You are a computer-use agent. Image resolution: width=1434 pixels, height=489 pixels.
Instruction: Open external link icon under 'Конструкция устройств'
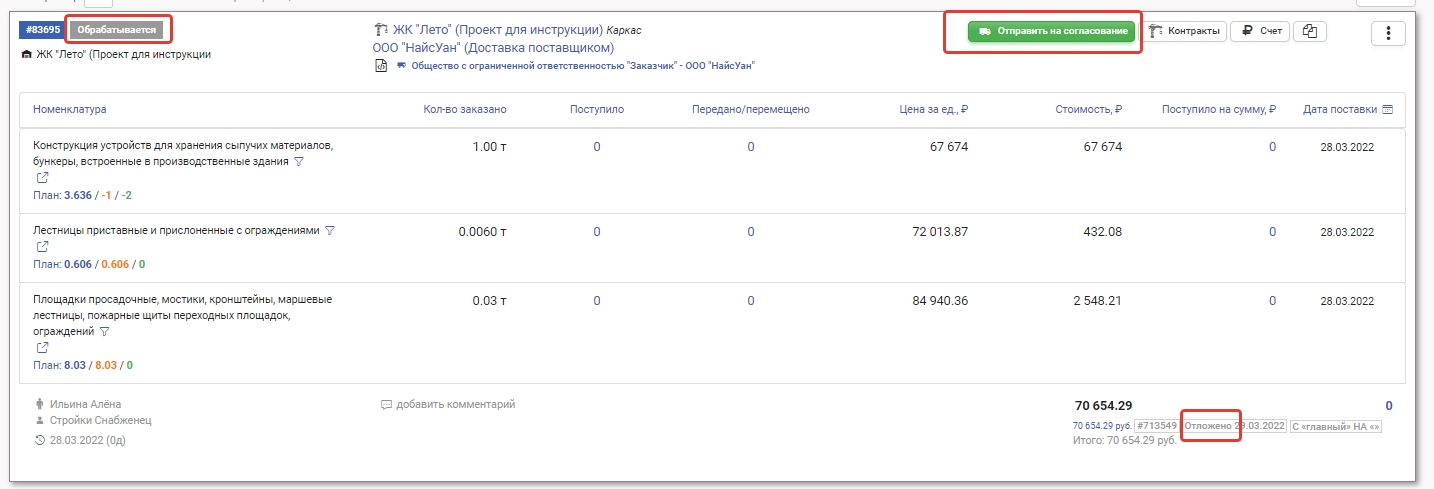[x=42, y=178]
